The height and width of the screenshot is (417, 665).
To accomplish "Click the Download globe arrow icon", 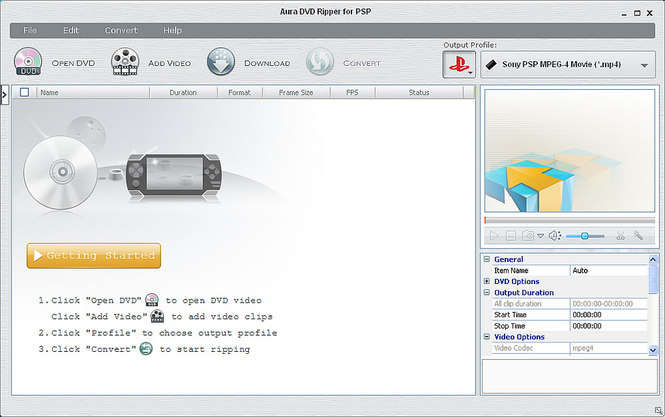I will point(221,62).
